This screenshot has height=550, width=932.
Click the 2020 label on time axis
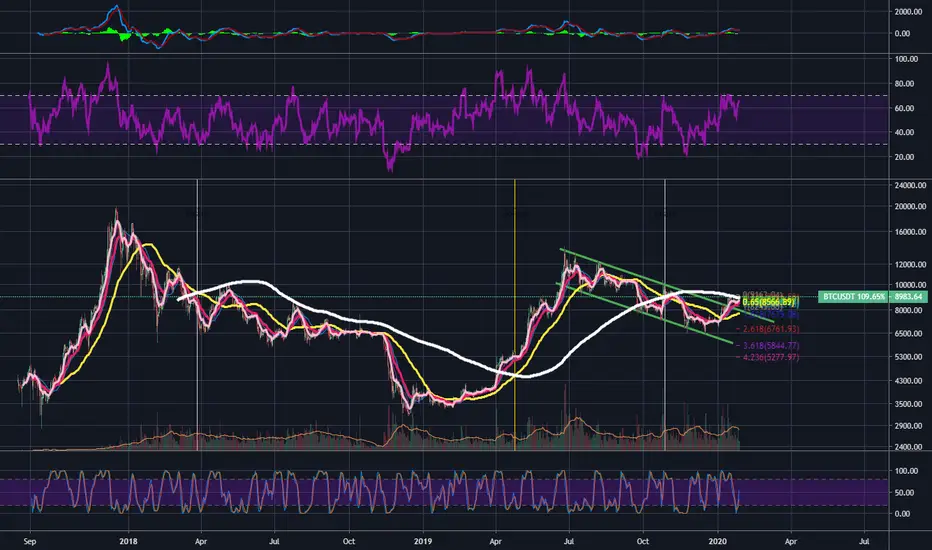(717, 542)
